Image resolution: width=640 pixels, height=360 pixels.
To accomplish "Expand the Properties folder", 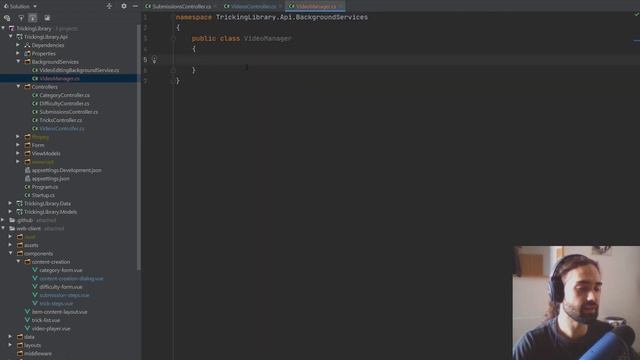I will click(18, 53).
